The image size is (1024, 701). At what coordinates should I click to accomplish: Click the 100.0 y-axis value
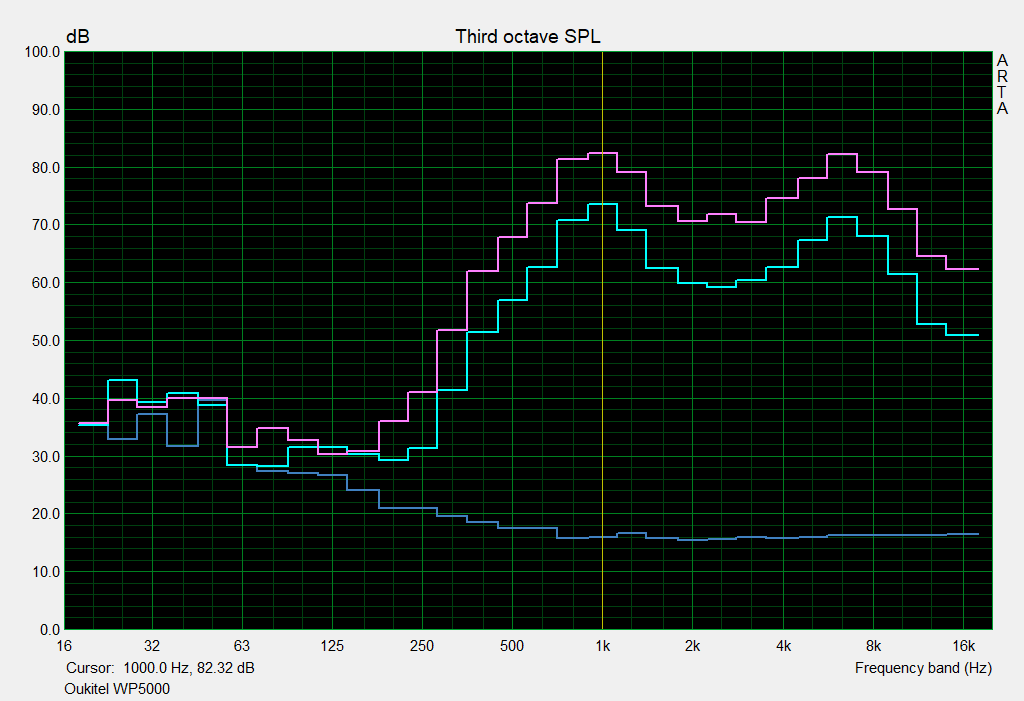click(42, 52)
